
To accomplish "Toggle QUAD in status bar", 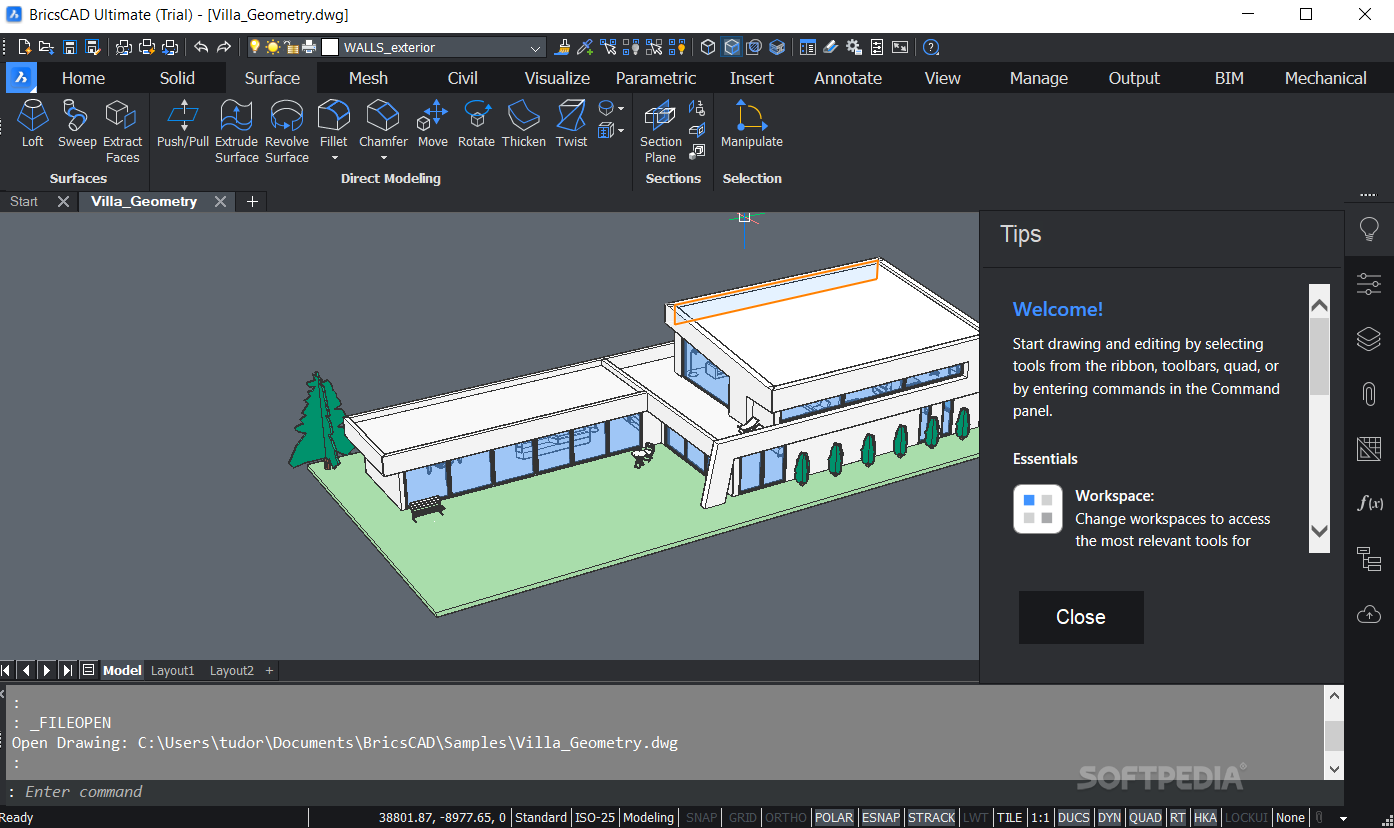I will 1145,817.
